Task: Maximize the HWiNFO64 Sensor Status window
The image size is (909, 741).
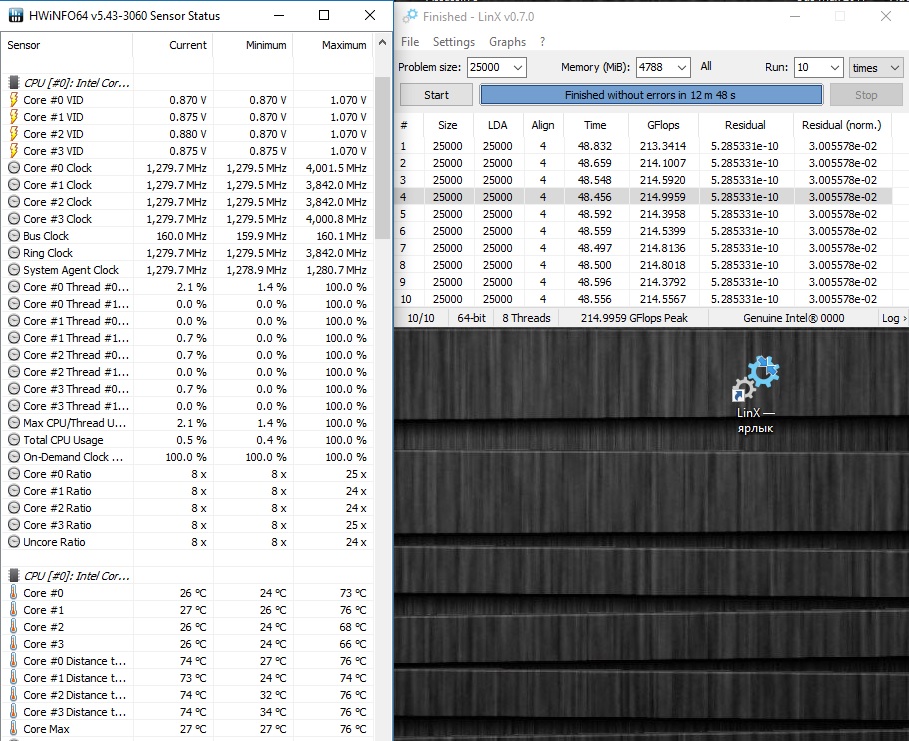Action: click(x=324, y=16)
